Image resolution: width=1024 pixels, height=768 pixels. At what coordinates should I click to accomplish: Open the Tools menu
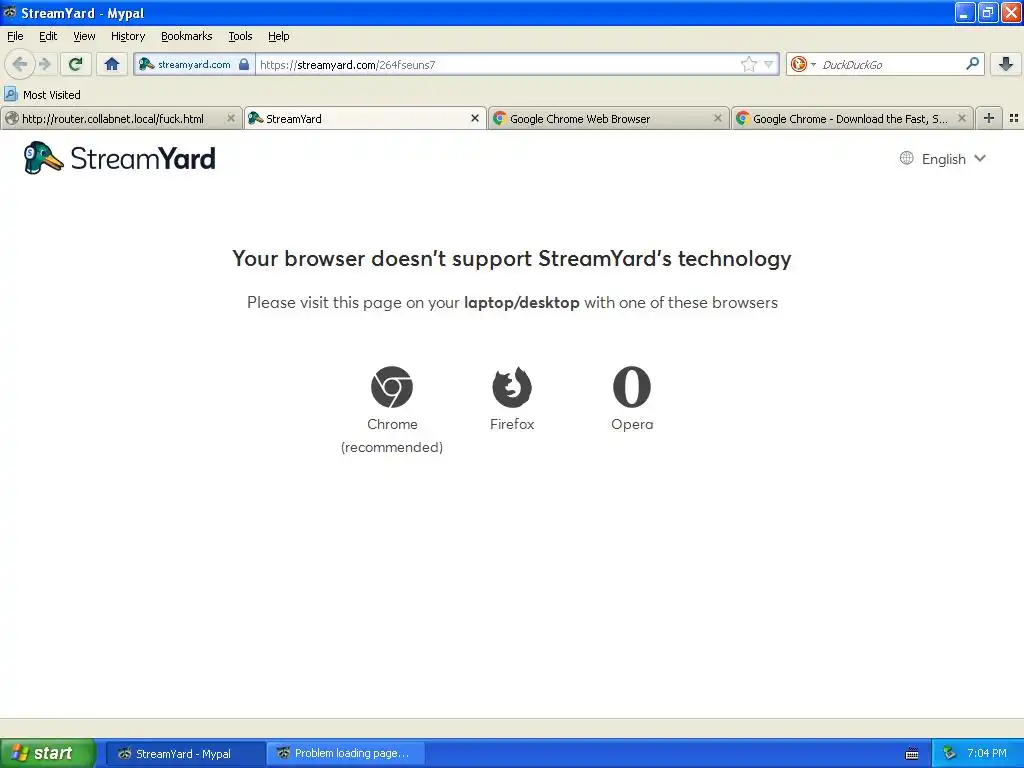coord(240,36)
